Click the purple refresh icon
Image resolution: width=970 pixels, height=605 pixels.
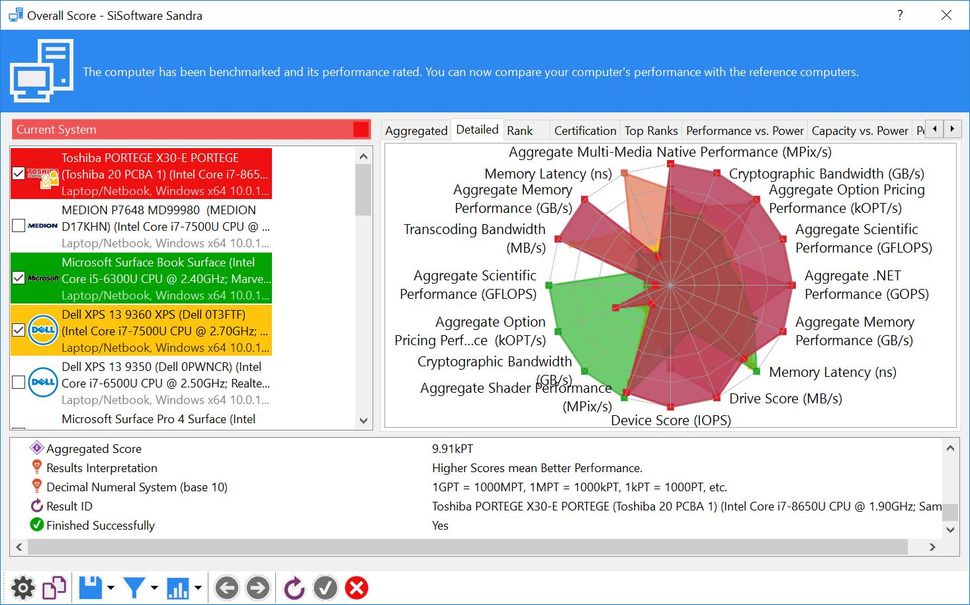[294, 588]
